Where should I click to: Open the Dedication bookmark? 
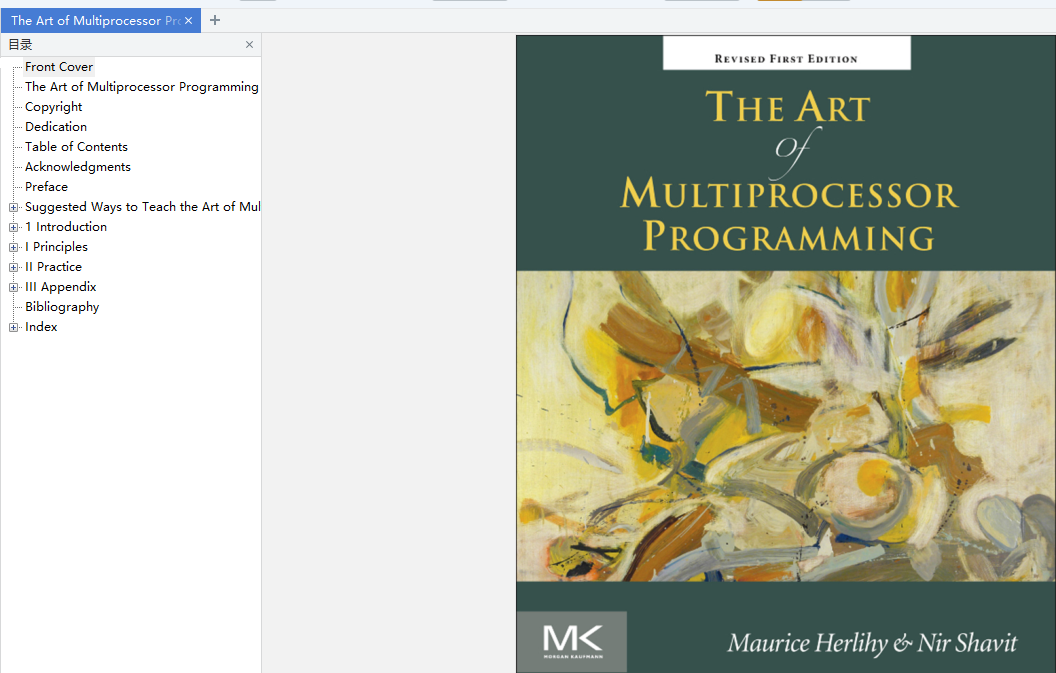[56, 127]
